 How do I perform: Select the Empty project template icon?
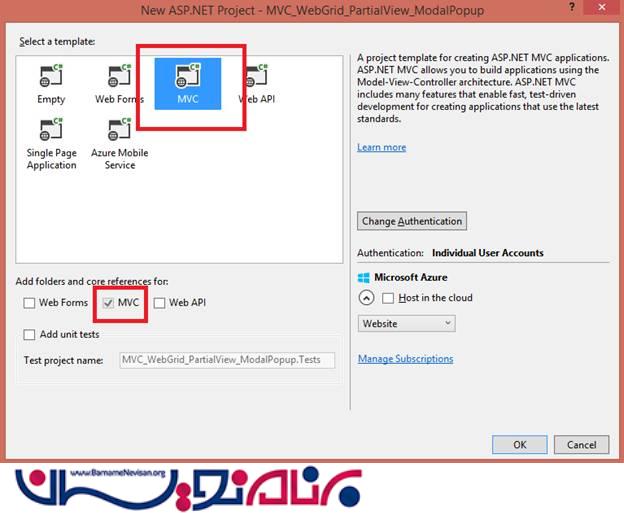click(x=51, y=75)
